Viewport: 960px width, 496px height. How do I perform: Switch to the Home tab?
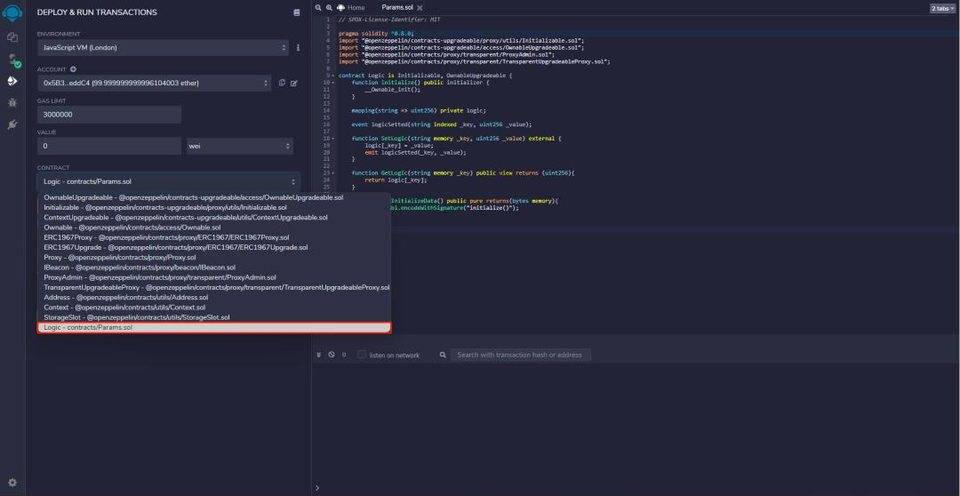pos(351,7)
